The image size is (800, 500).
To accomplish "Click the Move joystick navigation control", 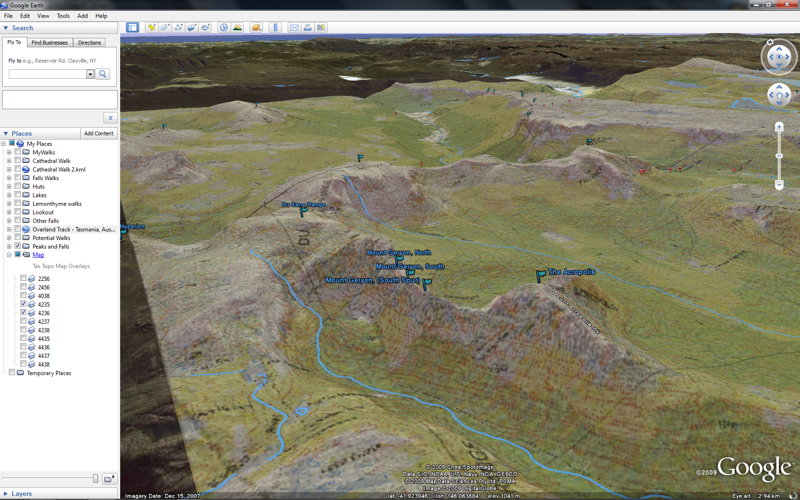I will click(x=779, y=95).
